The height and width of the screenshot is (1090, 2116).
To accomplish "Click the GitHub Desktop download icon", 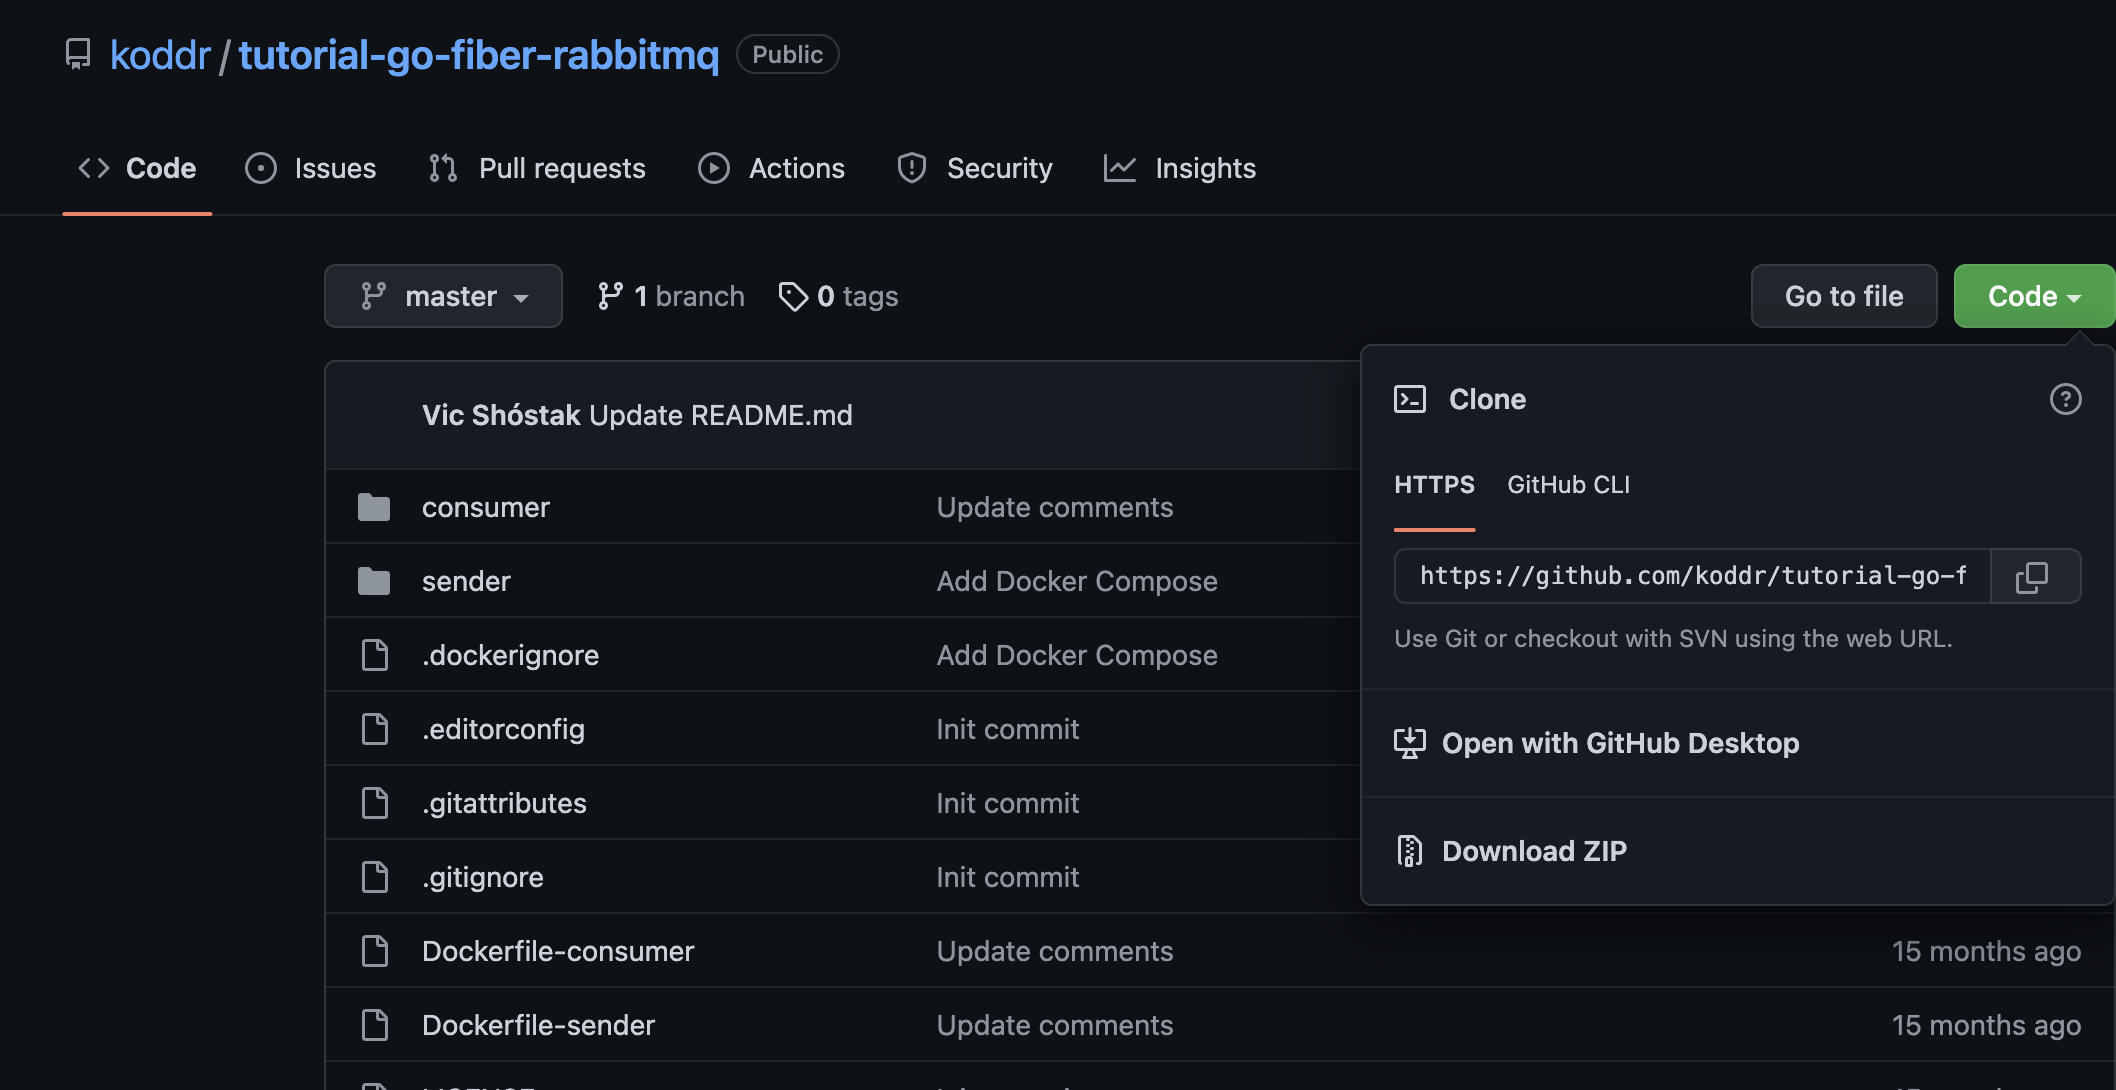I will [x=1410, y=743].
